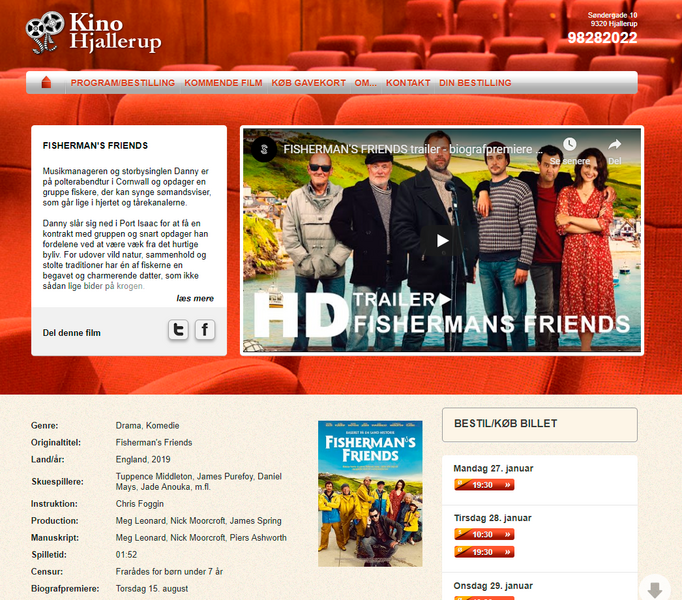The image size is (682, 600).
Task: Click the '01:52' Spilletid value
Action: click(x=126, y=555)
